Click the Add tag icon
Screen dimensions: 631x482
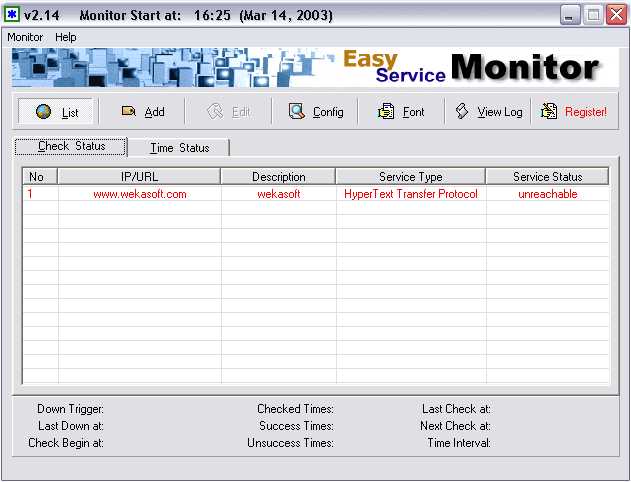(128, 111)
